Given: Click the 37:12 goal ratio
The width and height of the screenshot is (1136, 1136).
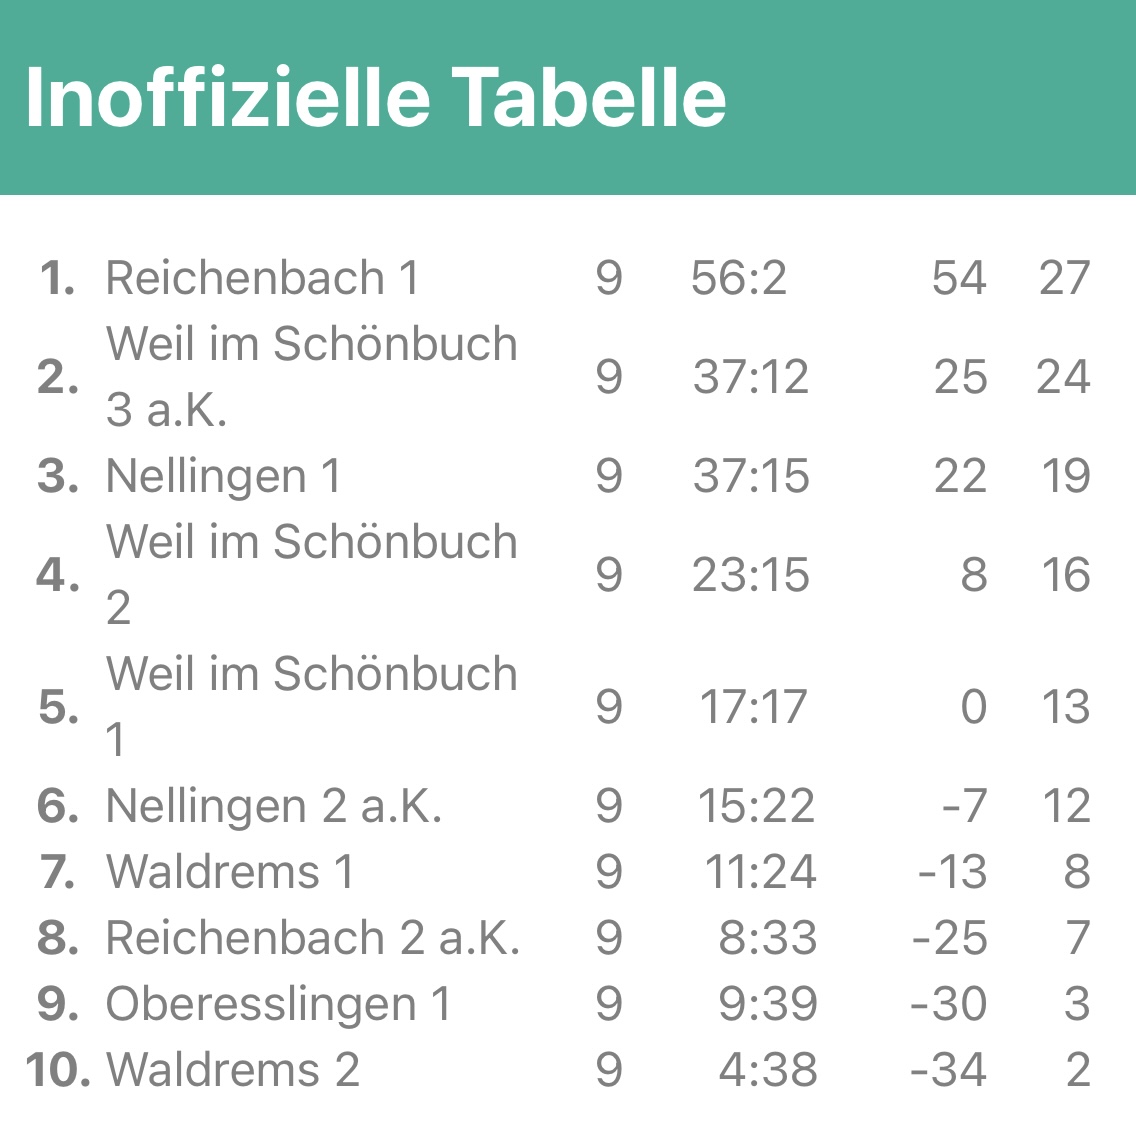Looking at the screenshot, I should (x=751, y=377).
